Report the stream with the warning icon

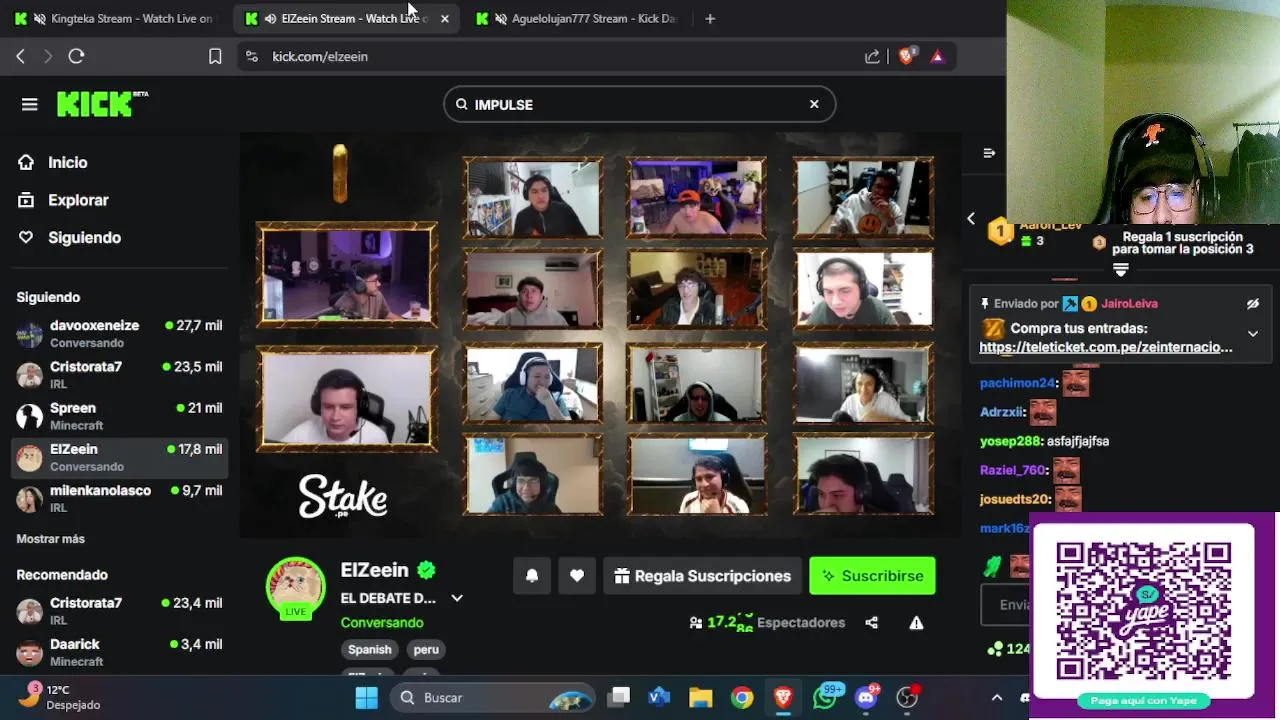[916, 622]
